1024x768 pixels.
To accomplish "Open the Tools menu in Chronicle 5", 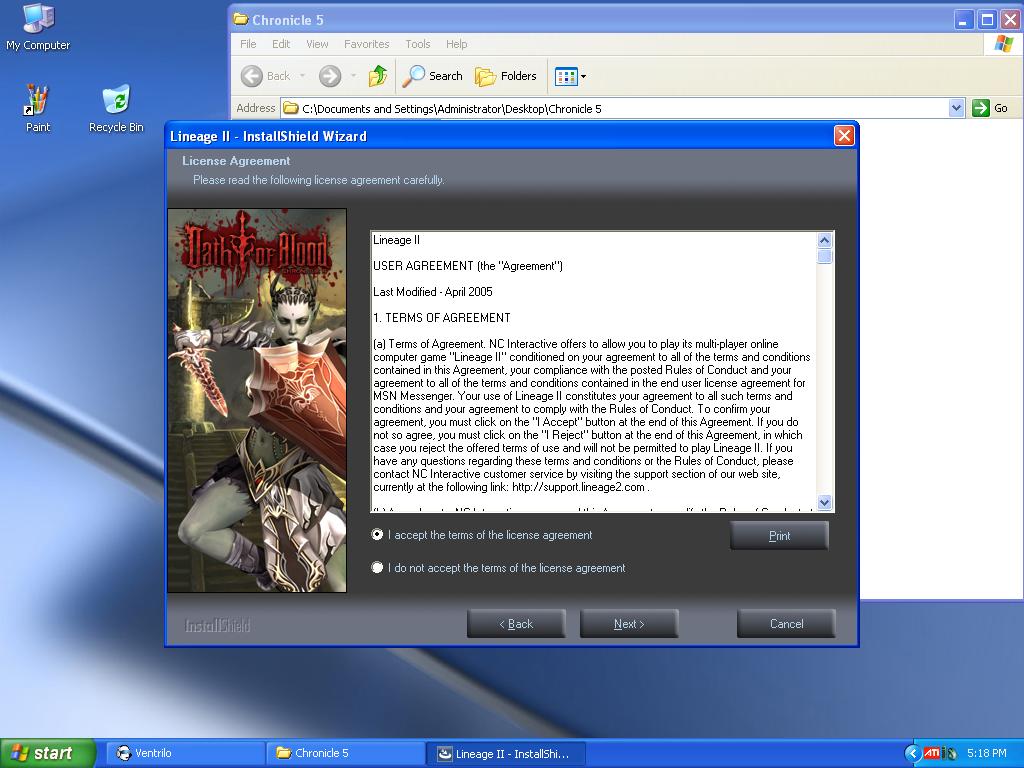I will tap(417, 44).
